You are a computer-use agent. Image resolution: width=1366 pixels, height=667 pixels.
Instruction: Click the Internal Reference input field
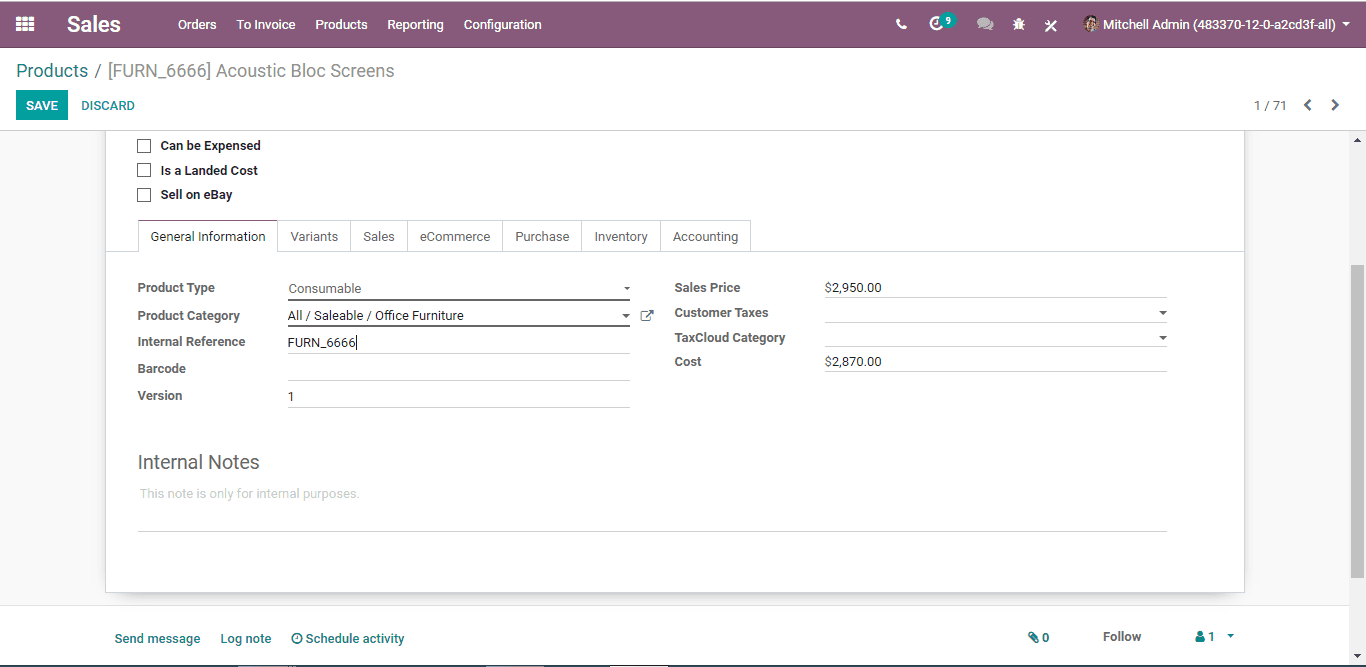point(459,342)
